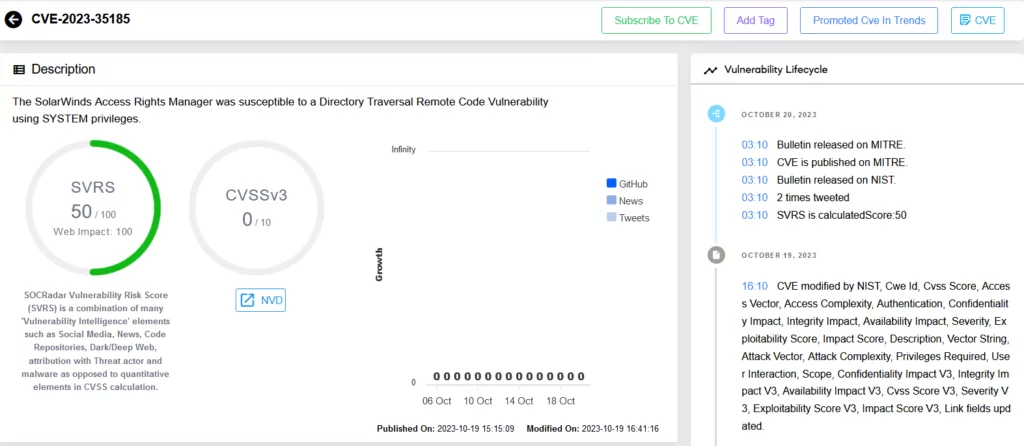Open the NVD reference link
Screen dimensions: 1024x446
coord(261,300)
